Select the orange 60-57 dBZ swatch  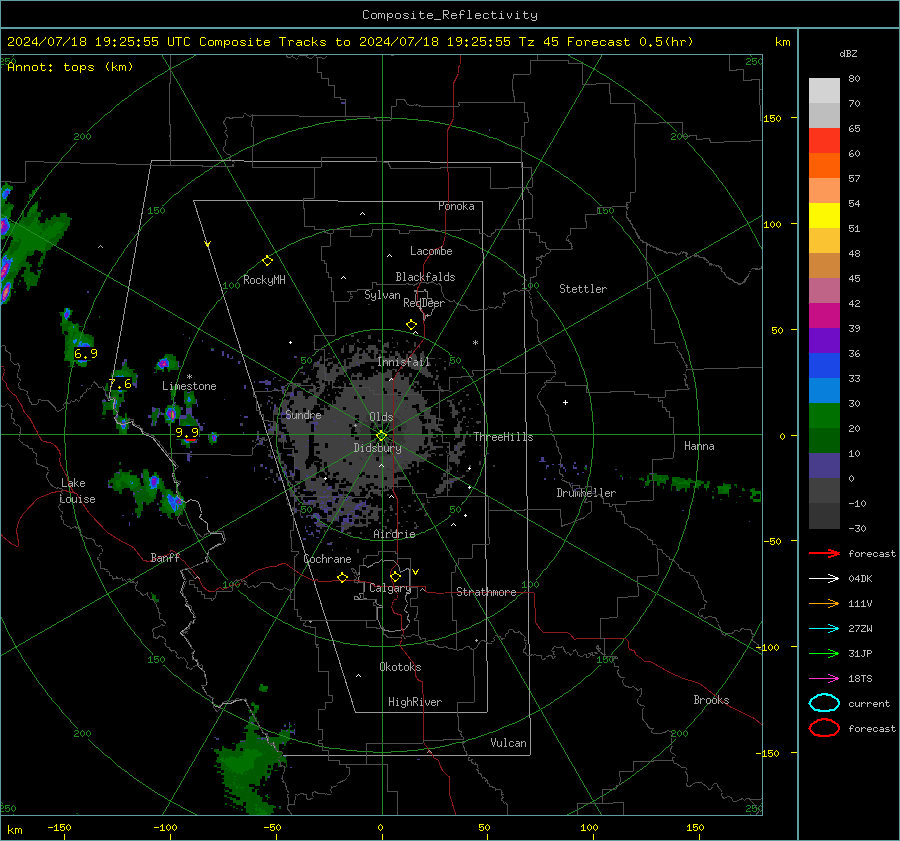coord(824,166)
